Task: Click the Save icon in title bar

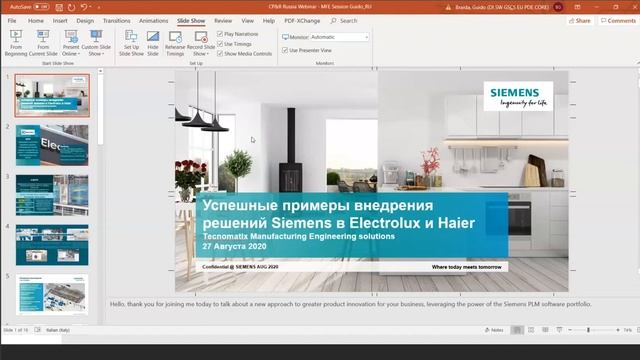Action: 59,7
